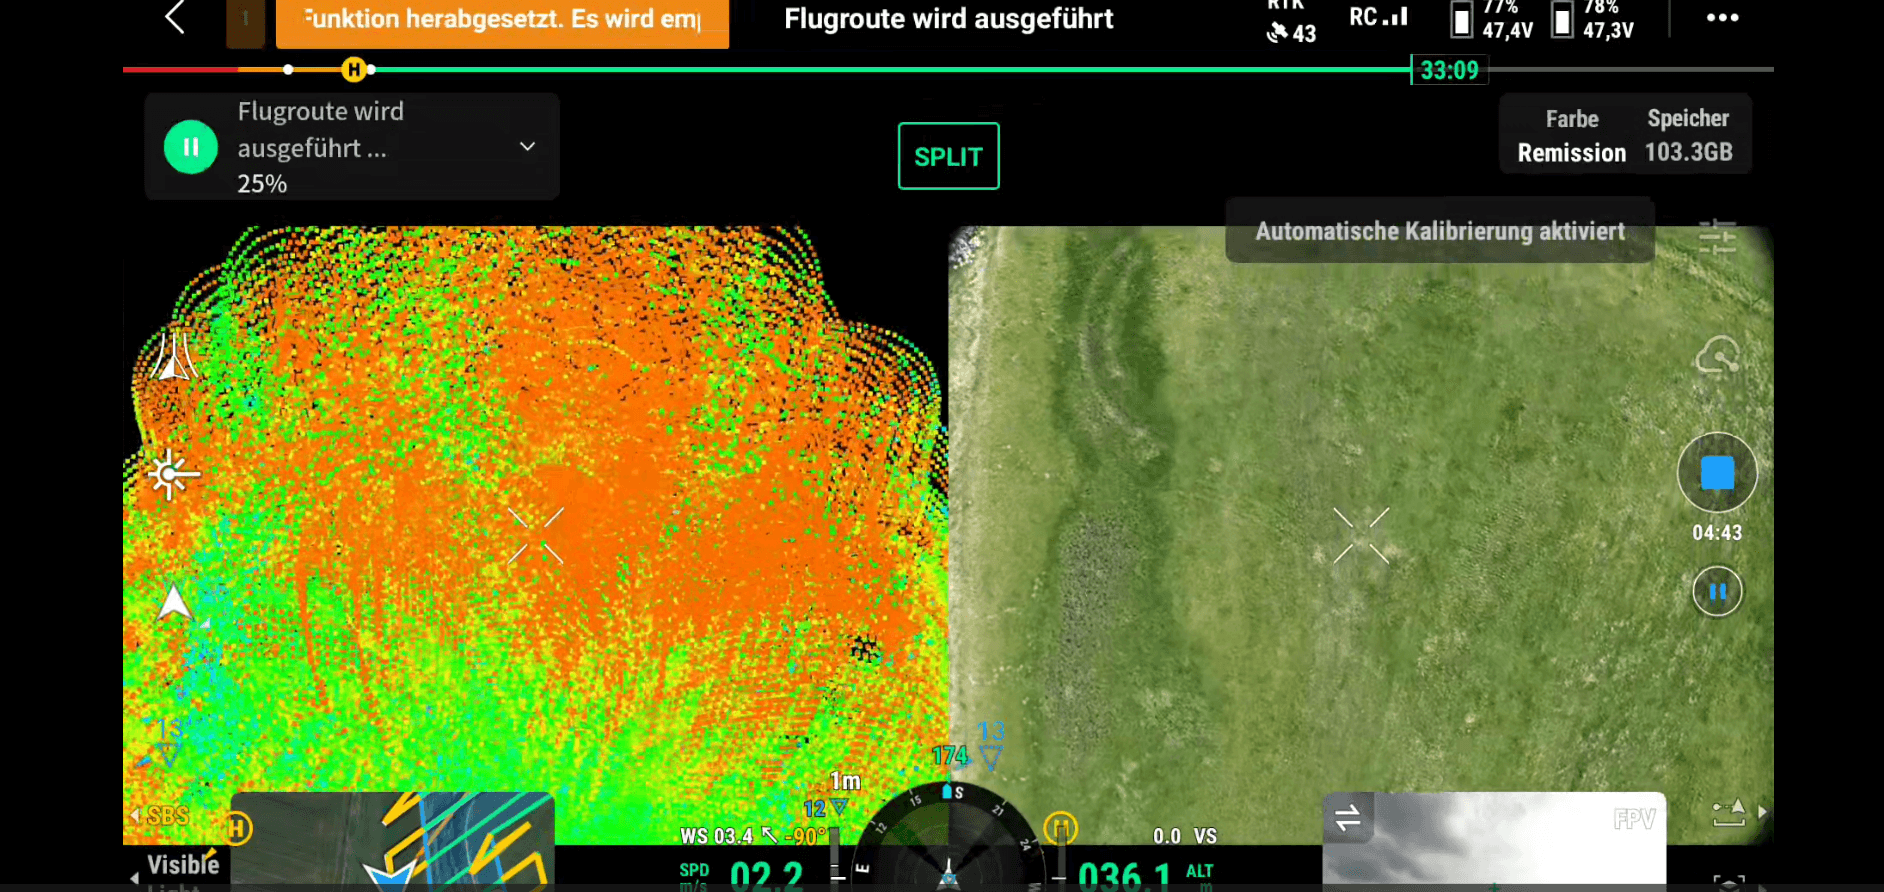Change the Farbe Remission color mode
The height and width of the screenshot is (892, 1884).
tap(1572, 135)
